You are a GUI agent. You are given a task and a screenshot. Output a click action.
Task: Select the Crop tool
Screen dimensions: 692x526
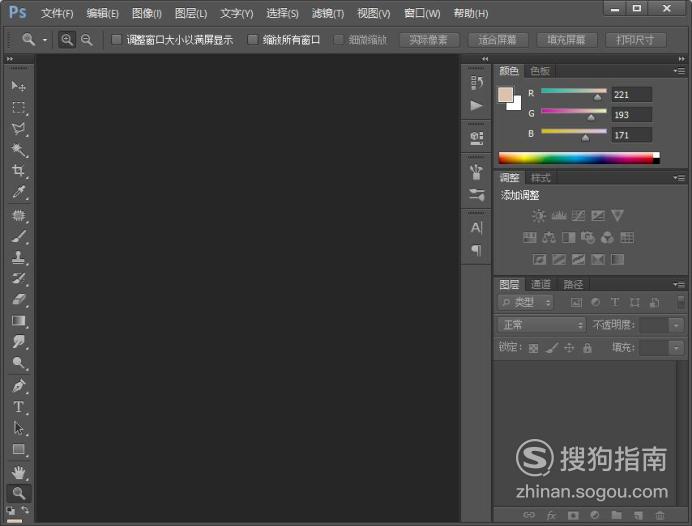coord(19,171)
